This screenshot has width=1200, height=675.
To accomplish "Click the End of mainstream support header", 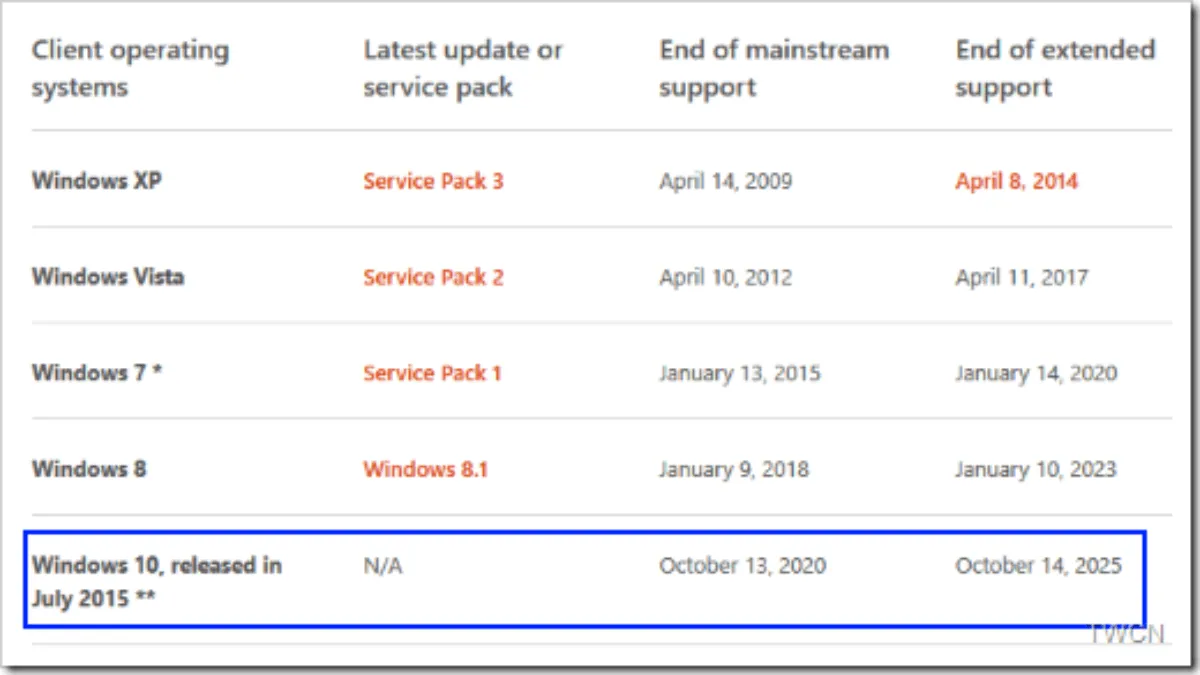I will (773, 68).
